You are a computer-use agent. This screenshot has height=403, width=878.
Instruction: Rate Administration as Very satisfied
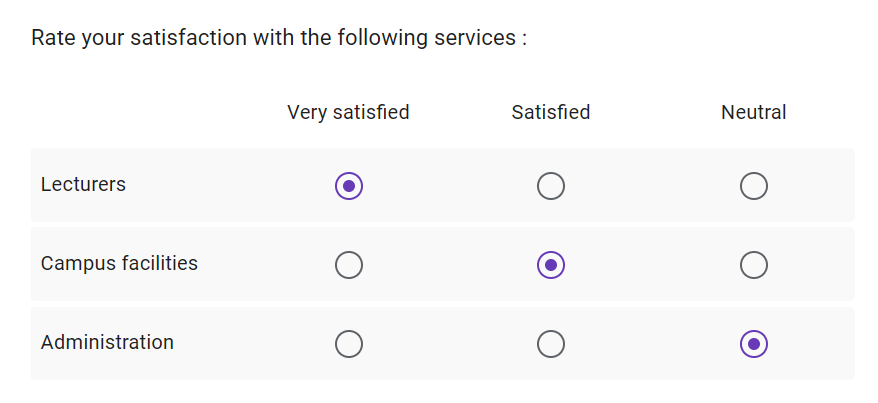point(349,344)
